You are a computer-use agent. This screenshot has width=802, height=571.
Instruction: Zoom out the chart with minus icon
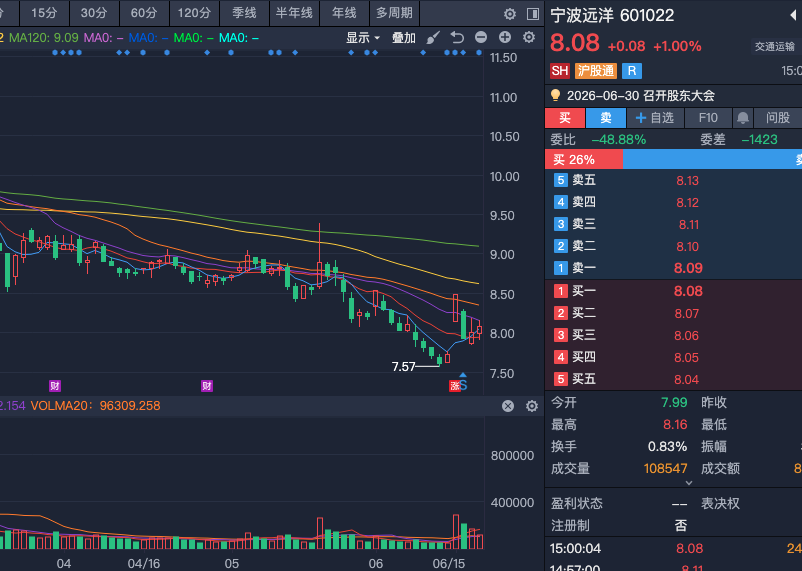[x=481, y=37]
